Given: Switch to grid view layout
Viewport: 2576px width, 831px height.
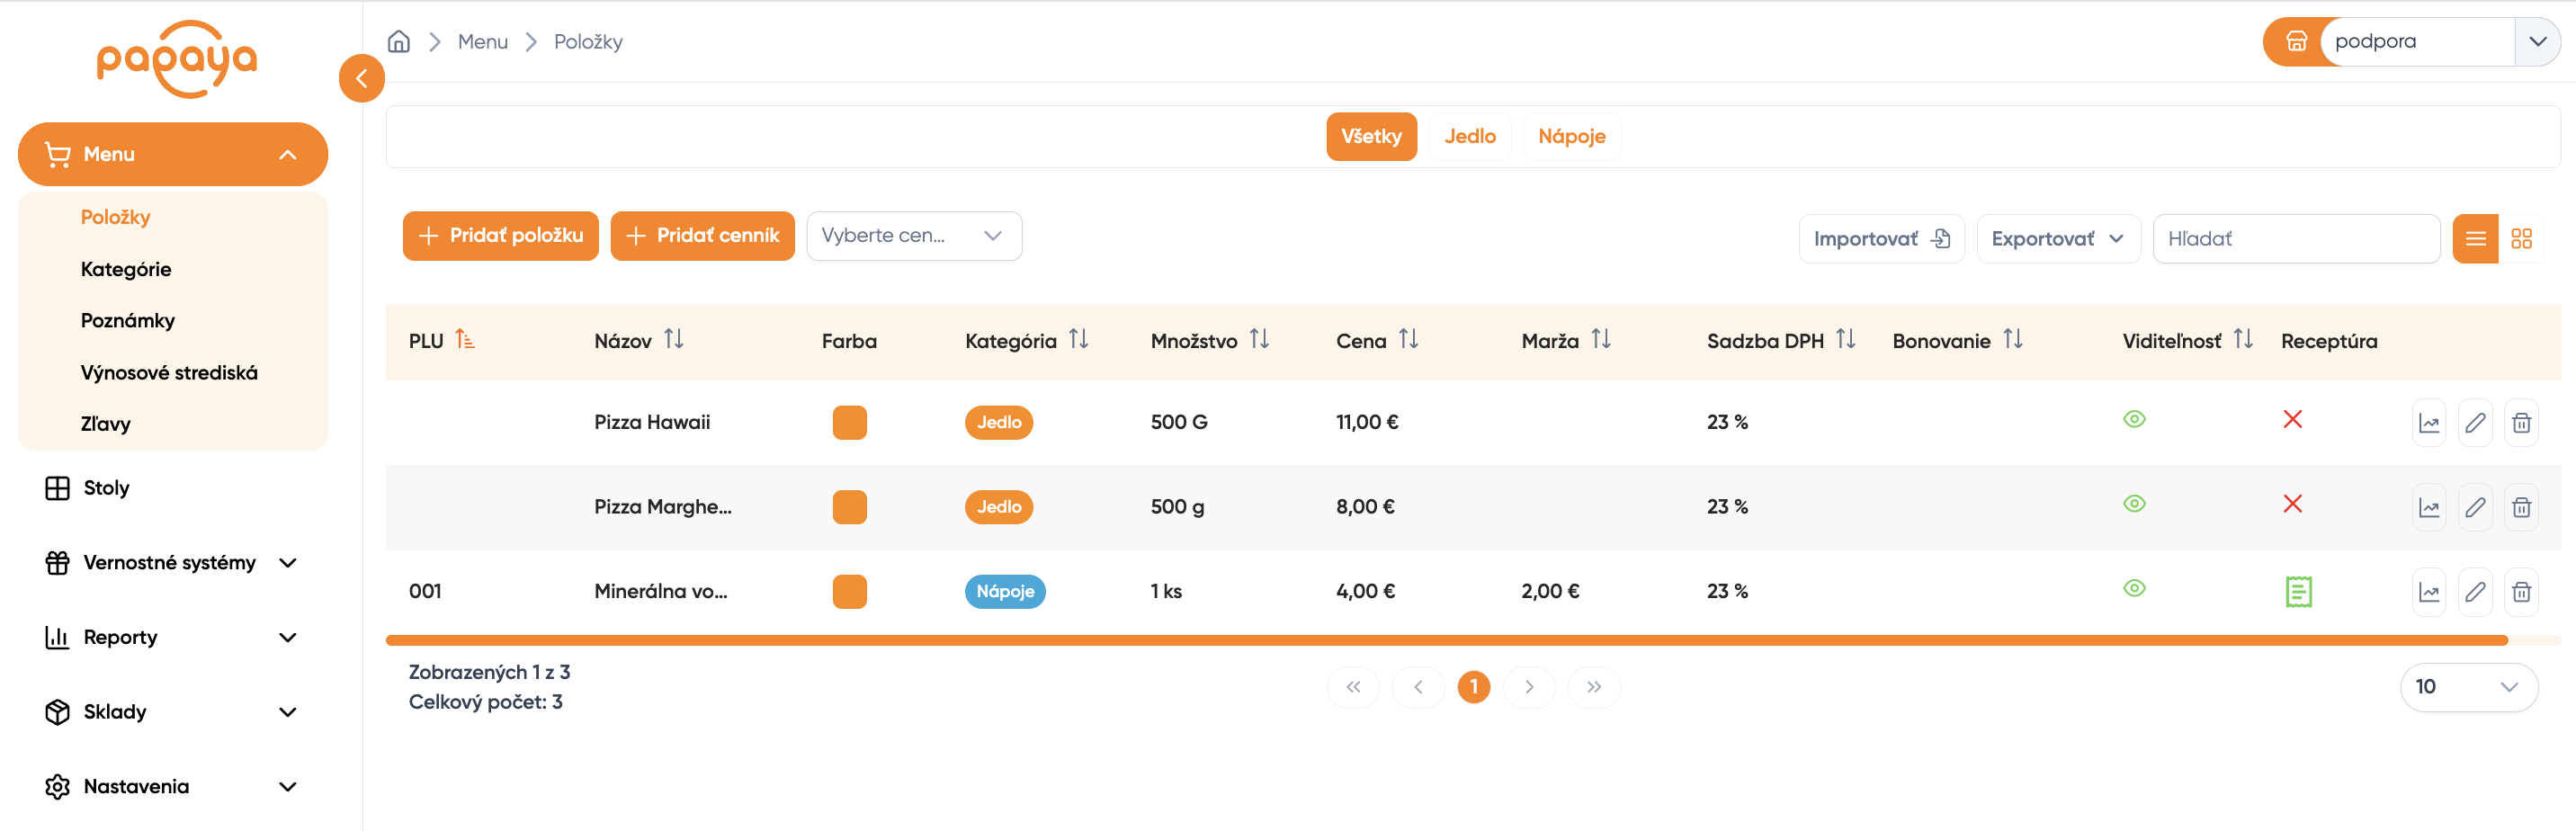Looking at the screenshot, I should pyautogui.click(x=2521, y=238).
